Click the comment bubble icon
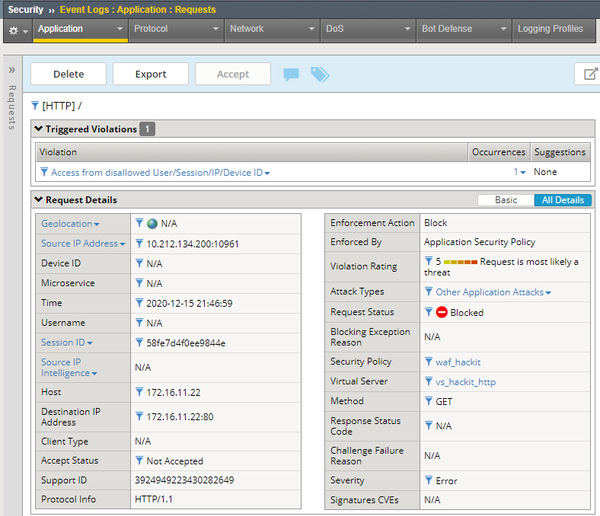 click(291, 74)
